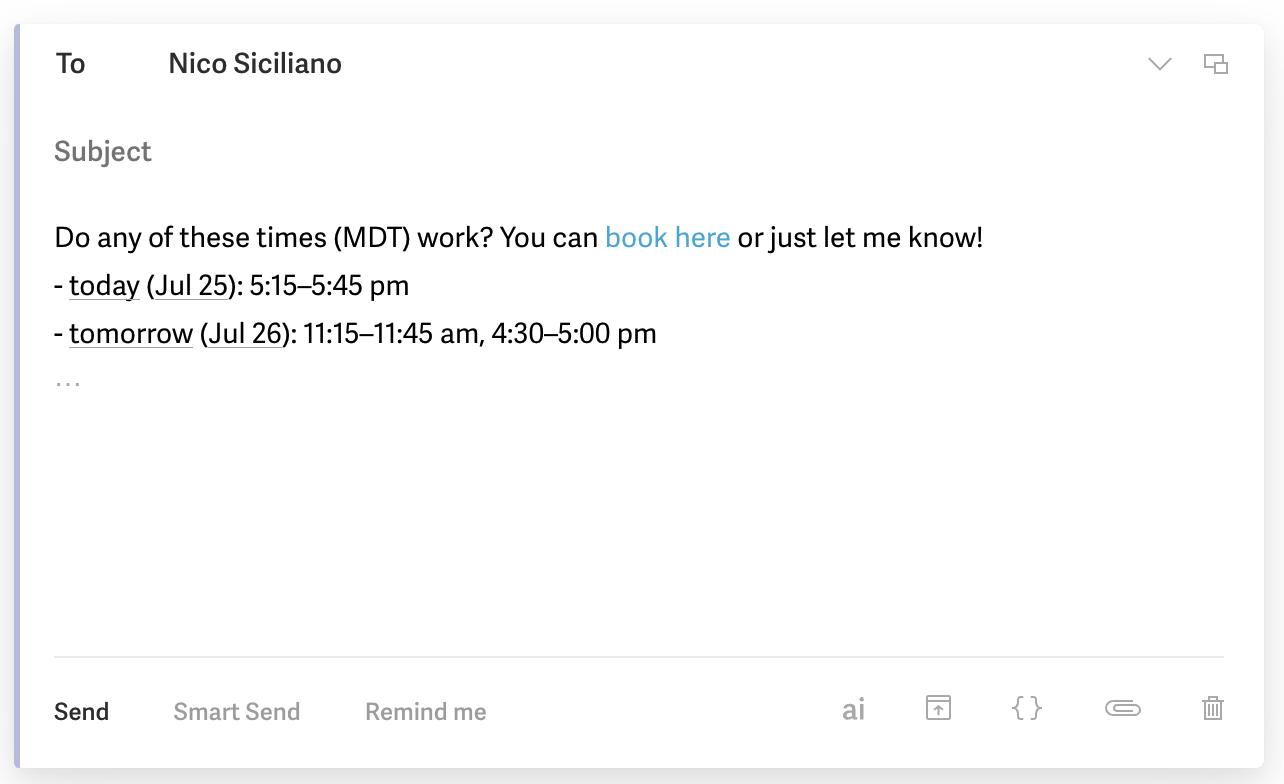Pop out compose window icon
Screen dimensions: 1284x784
1216,64
